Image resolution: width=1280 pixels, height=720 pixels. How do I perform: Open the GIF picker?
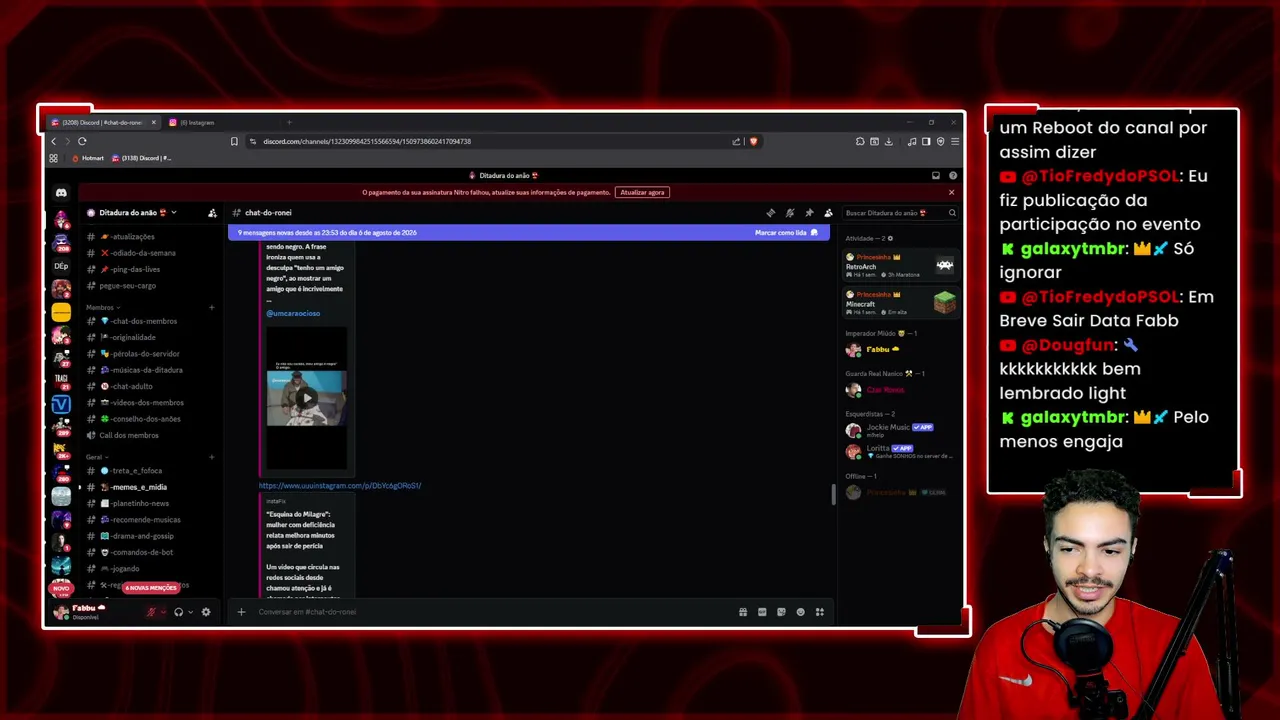(x=762, y=612)
